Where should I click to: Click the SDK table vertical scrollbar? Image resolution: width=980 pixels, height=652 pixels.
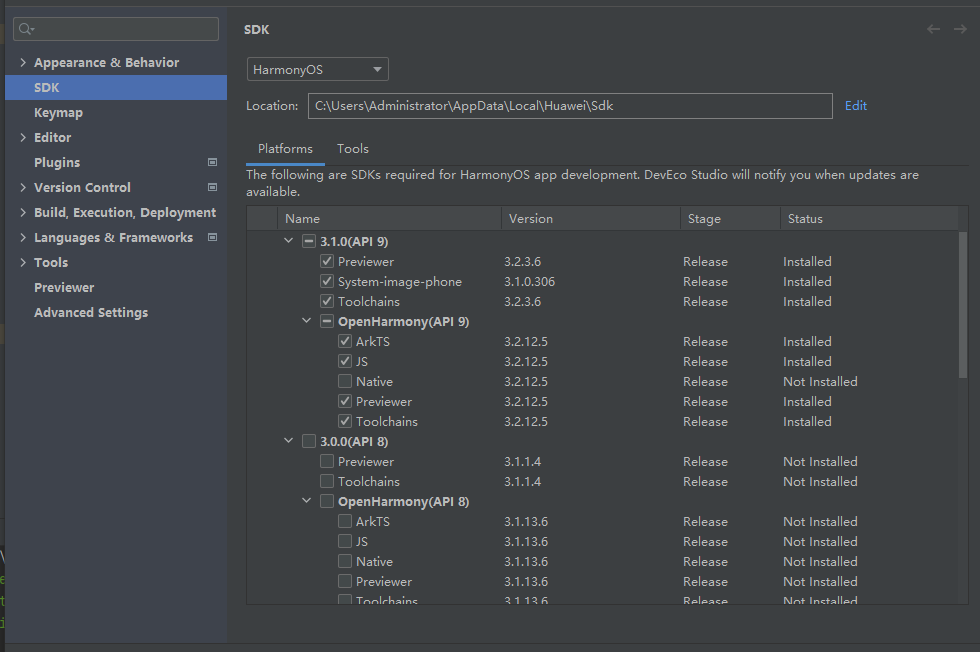tap(962, 305)
